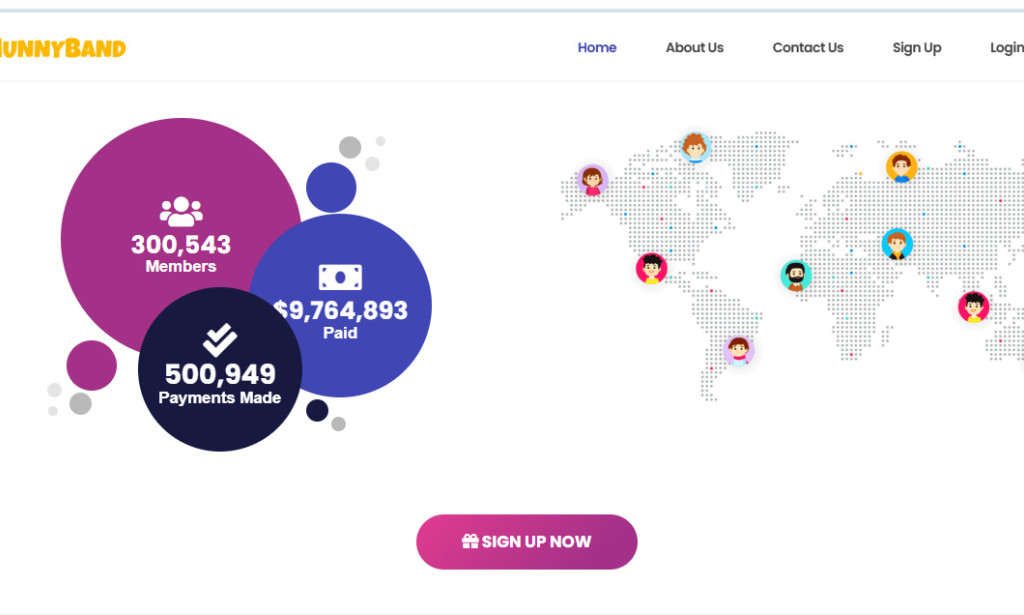Click the double checkmark icon above payments count
The image size is (1024, 615).
[219, 340]
